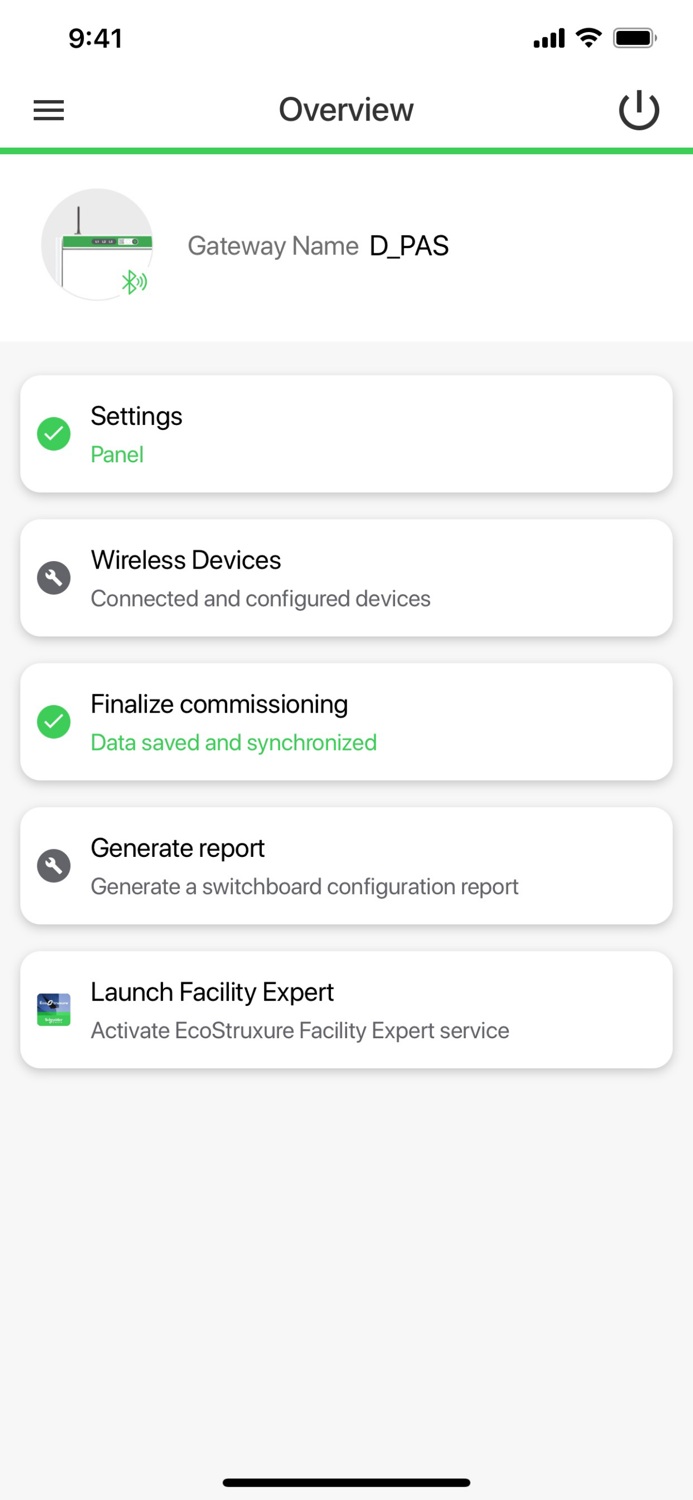Tap the gateway Bluetooth image thumbnail
This screenshot has height=1500, width=693.
[97, 244]
